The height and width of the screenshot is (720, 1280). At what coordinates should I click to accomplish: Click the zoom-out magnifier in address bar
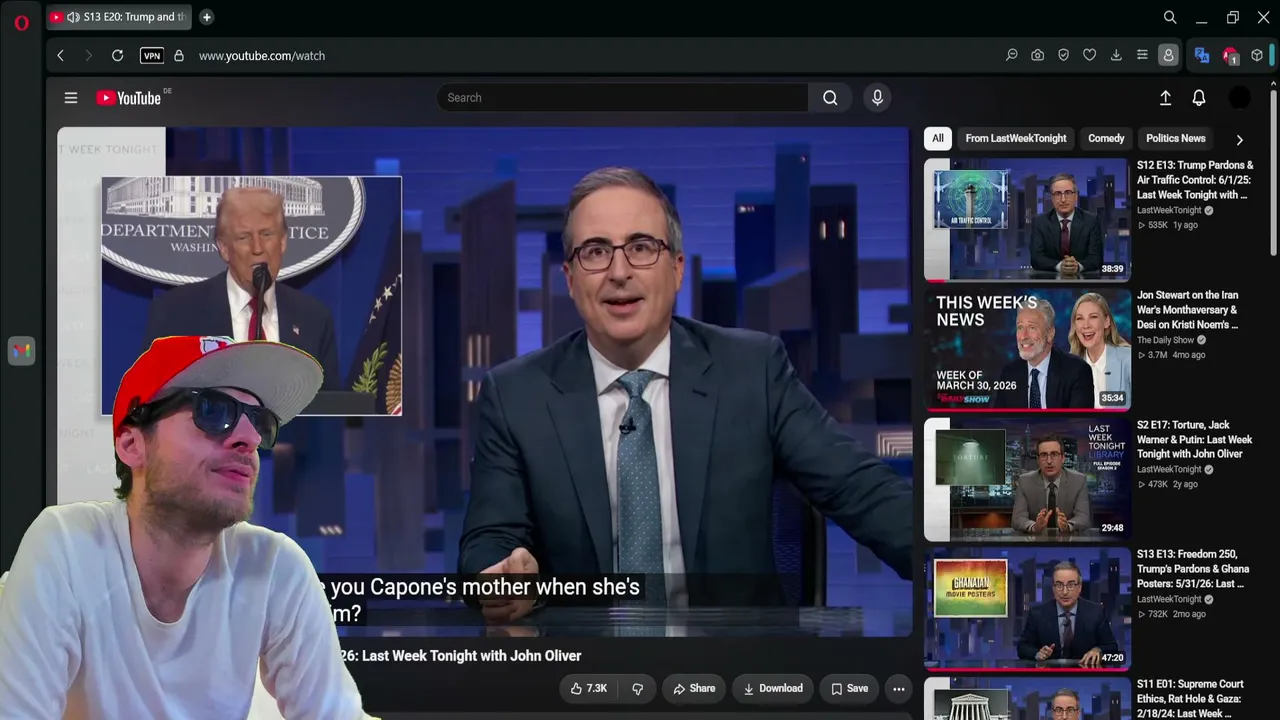coord(1012,56)
